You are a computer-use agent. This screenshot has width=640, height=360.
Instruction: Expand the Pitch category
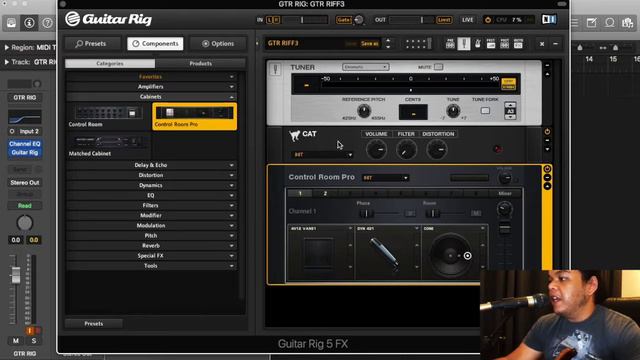pyautogui.click(x=151, y=236)
